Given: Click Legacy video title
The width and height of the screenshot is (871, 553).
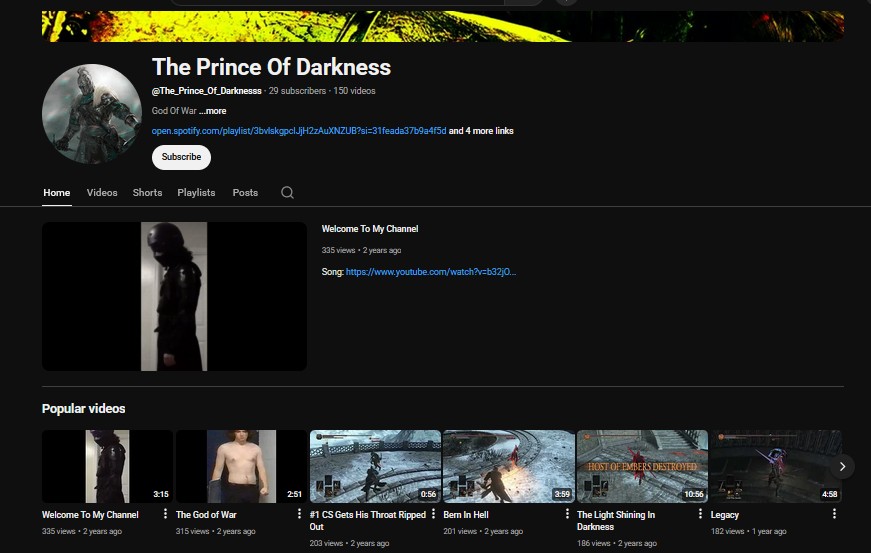Looking at the screenshot, I should click(725, 515).
